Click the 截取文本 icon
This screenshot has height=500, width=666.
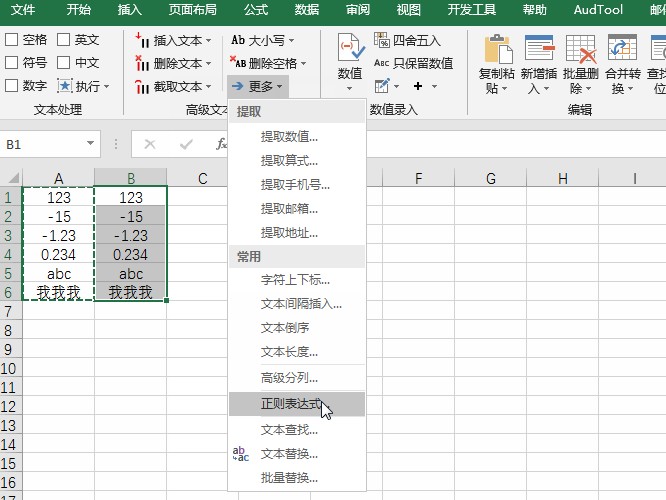point(142,86)
